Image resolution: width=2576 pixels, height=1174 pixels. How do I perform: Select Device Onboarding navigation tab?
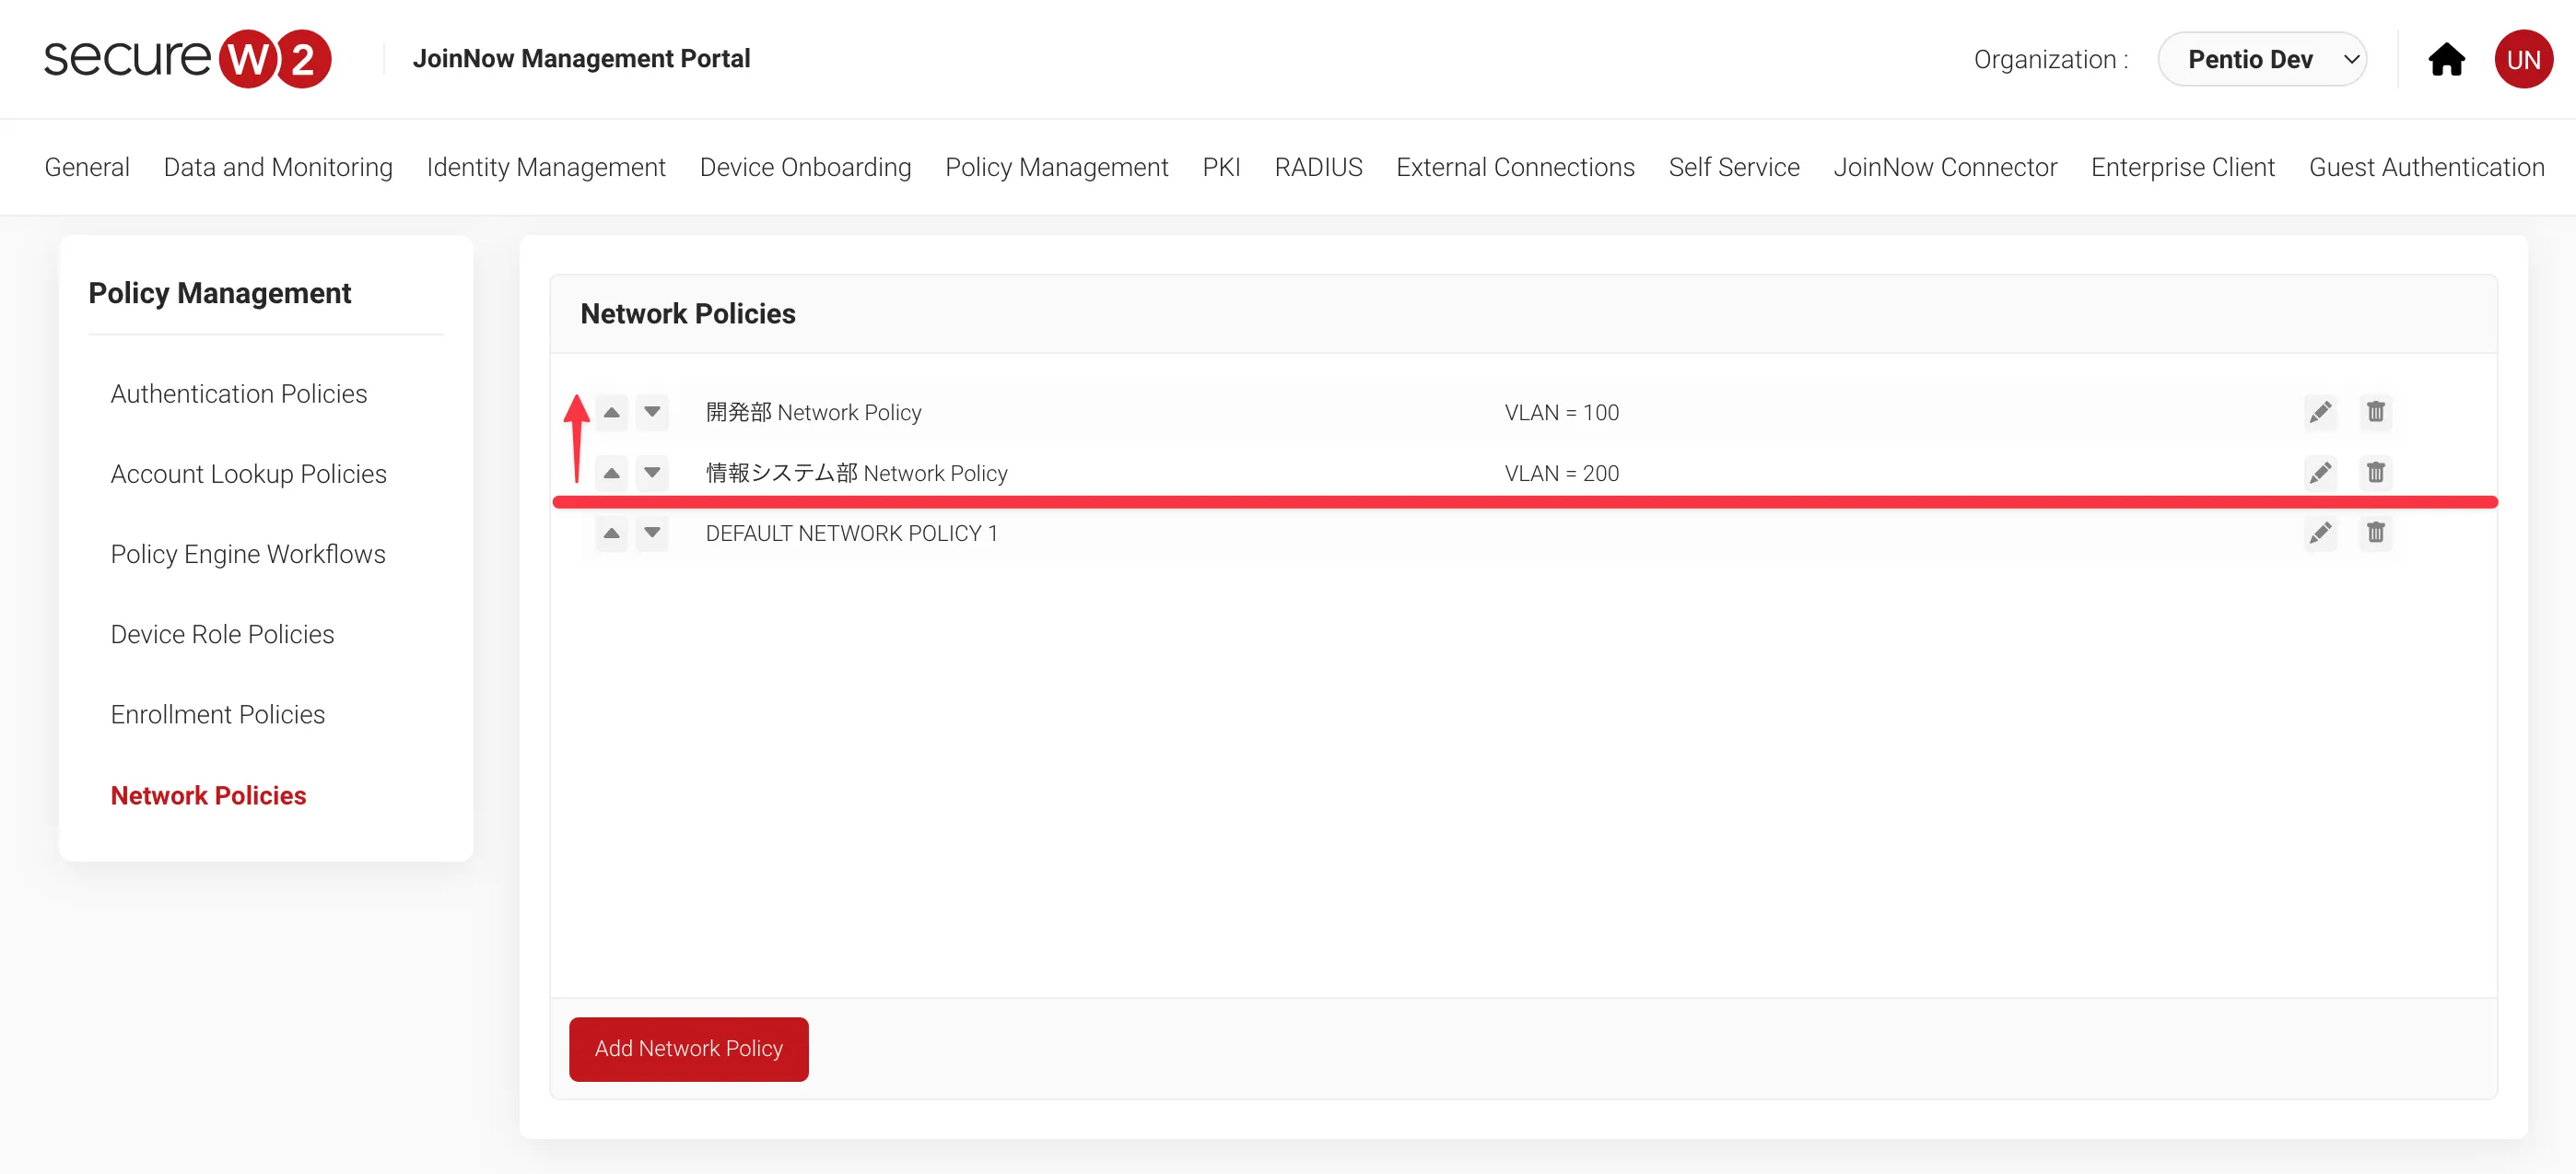[805, 166]
